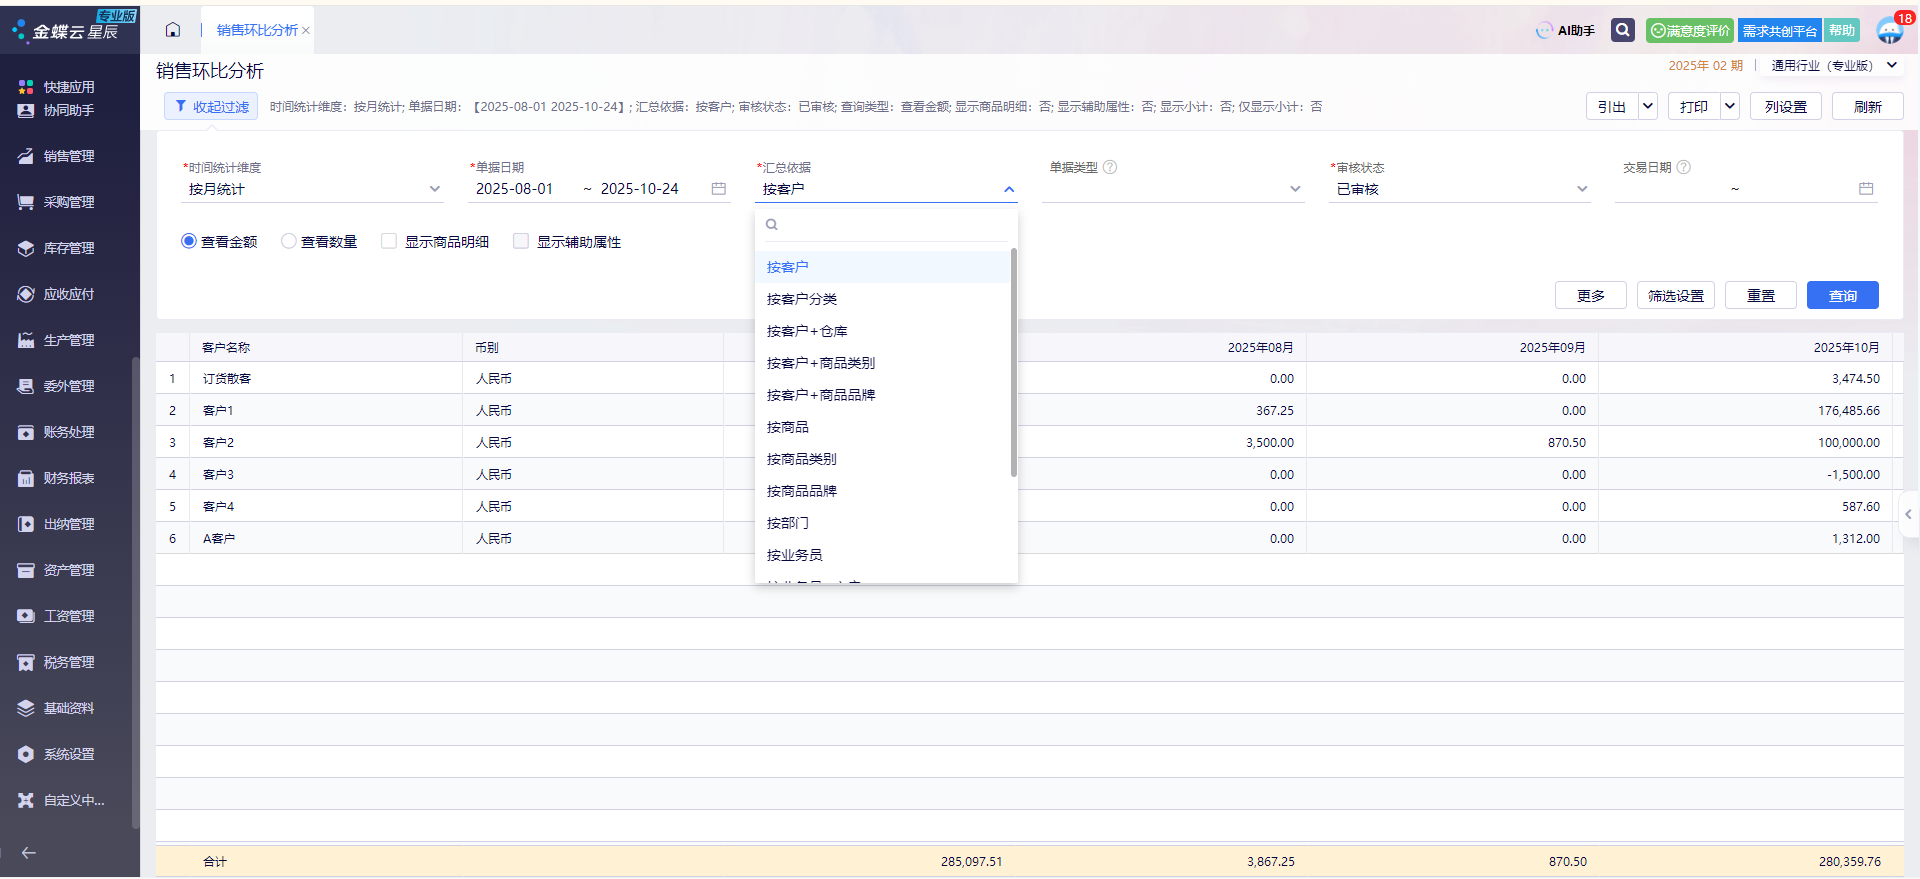The image size is (1920, 879).
Task: Click the home icon in tab bar
Action: point(173,30)
